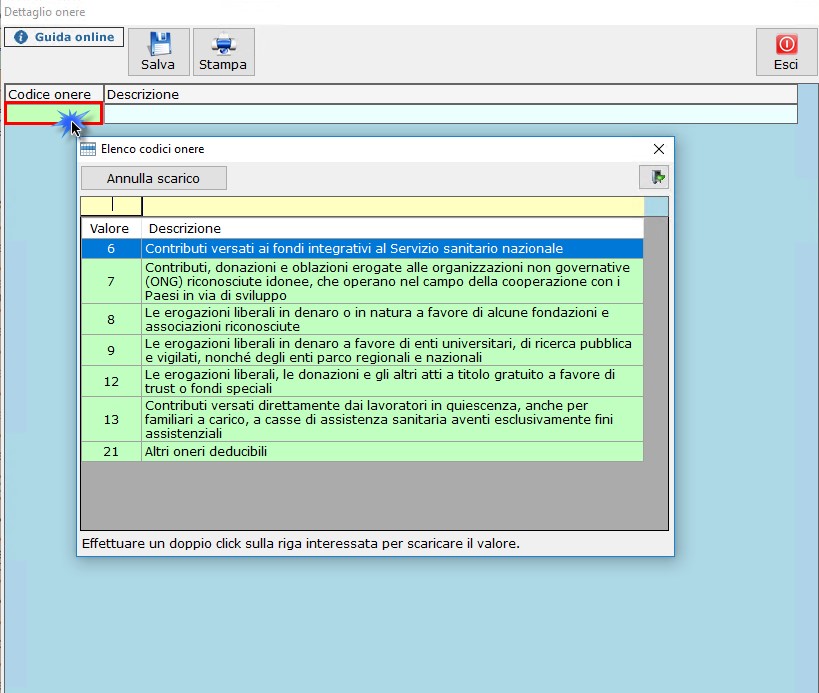Click the Stampa printer button
The image size is (819, 693).
pyautogui.click(x=224, y=52)
